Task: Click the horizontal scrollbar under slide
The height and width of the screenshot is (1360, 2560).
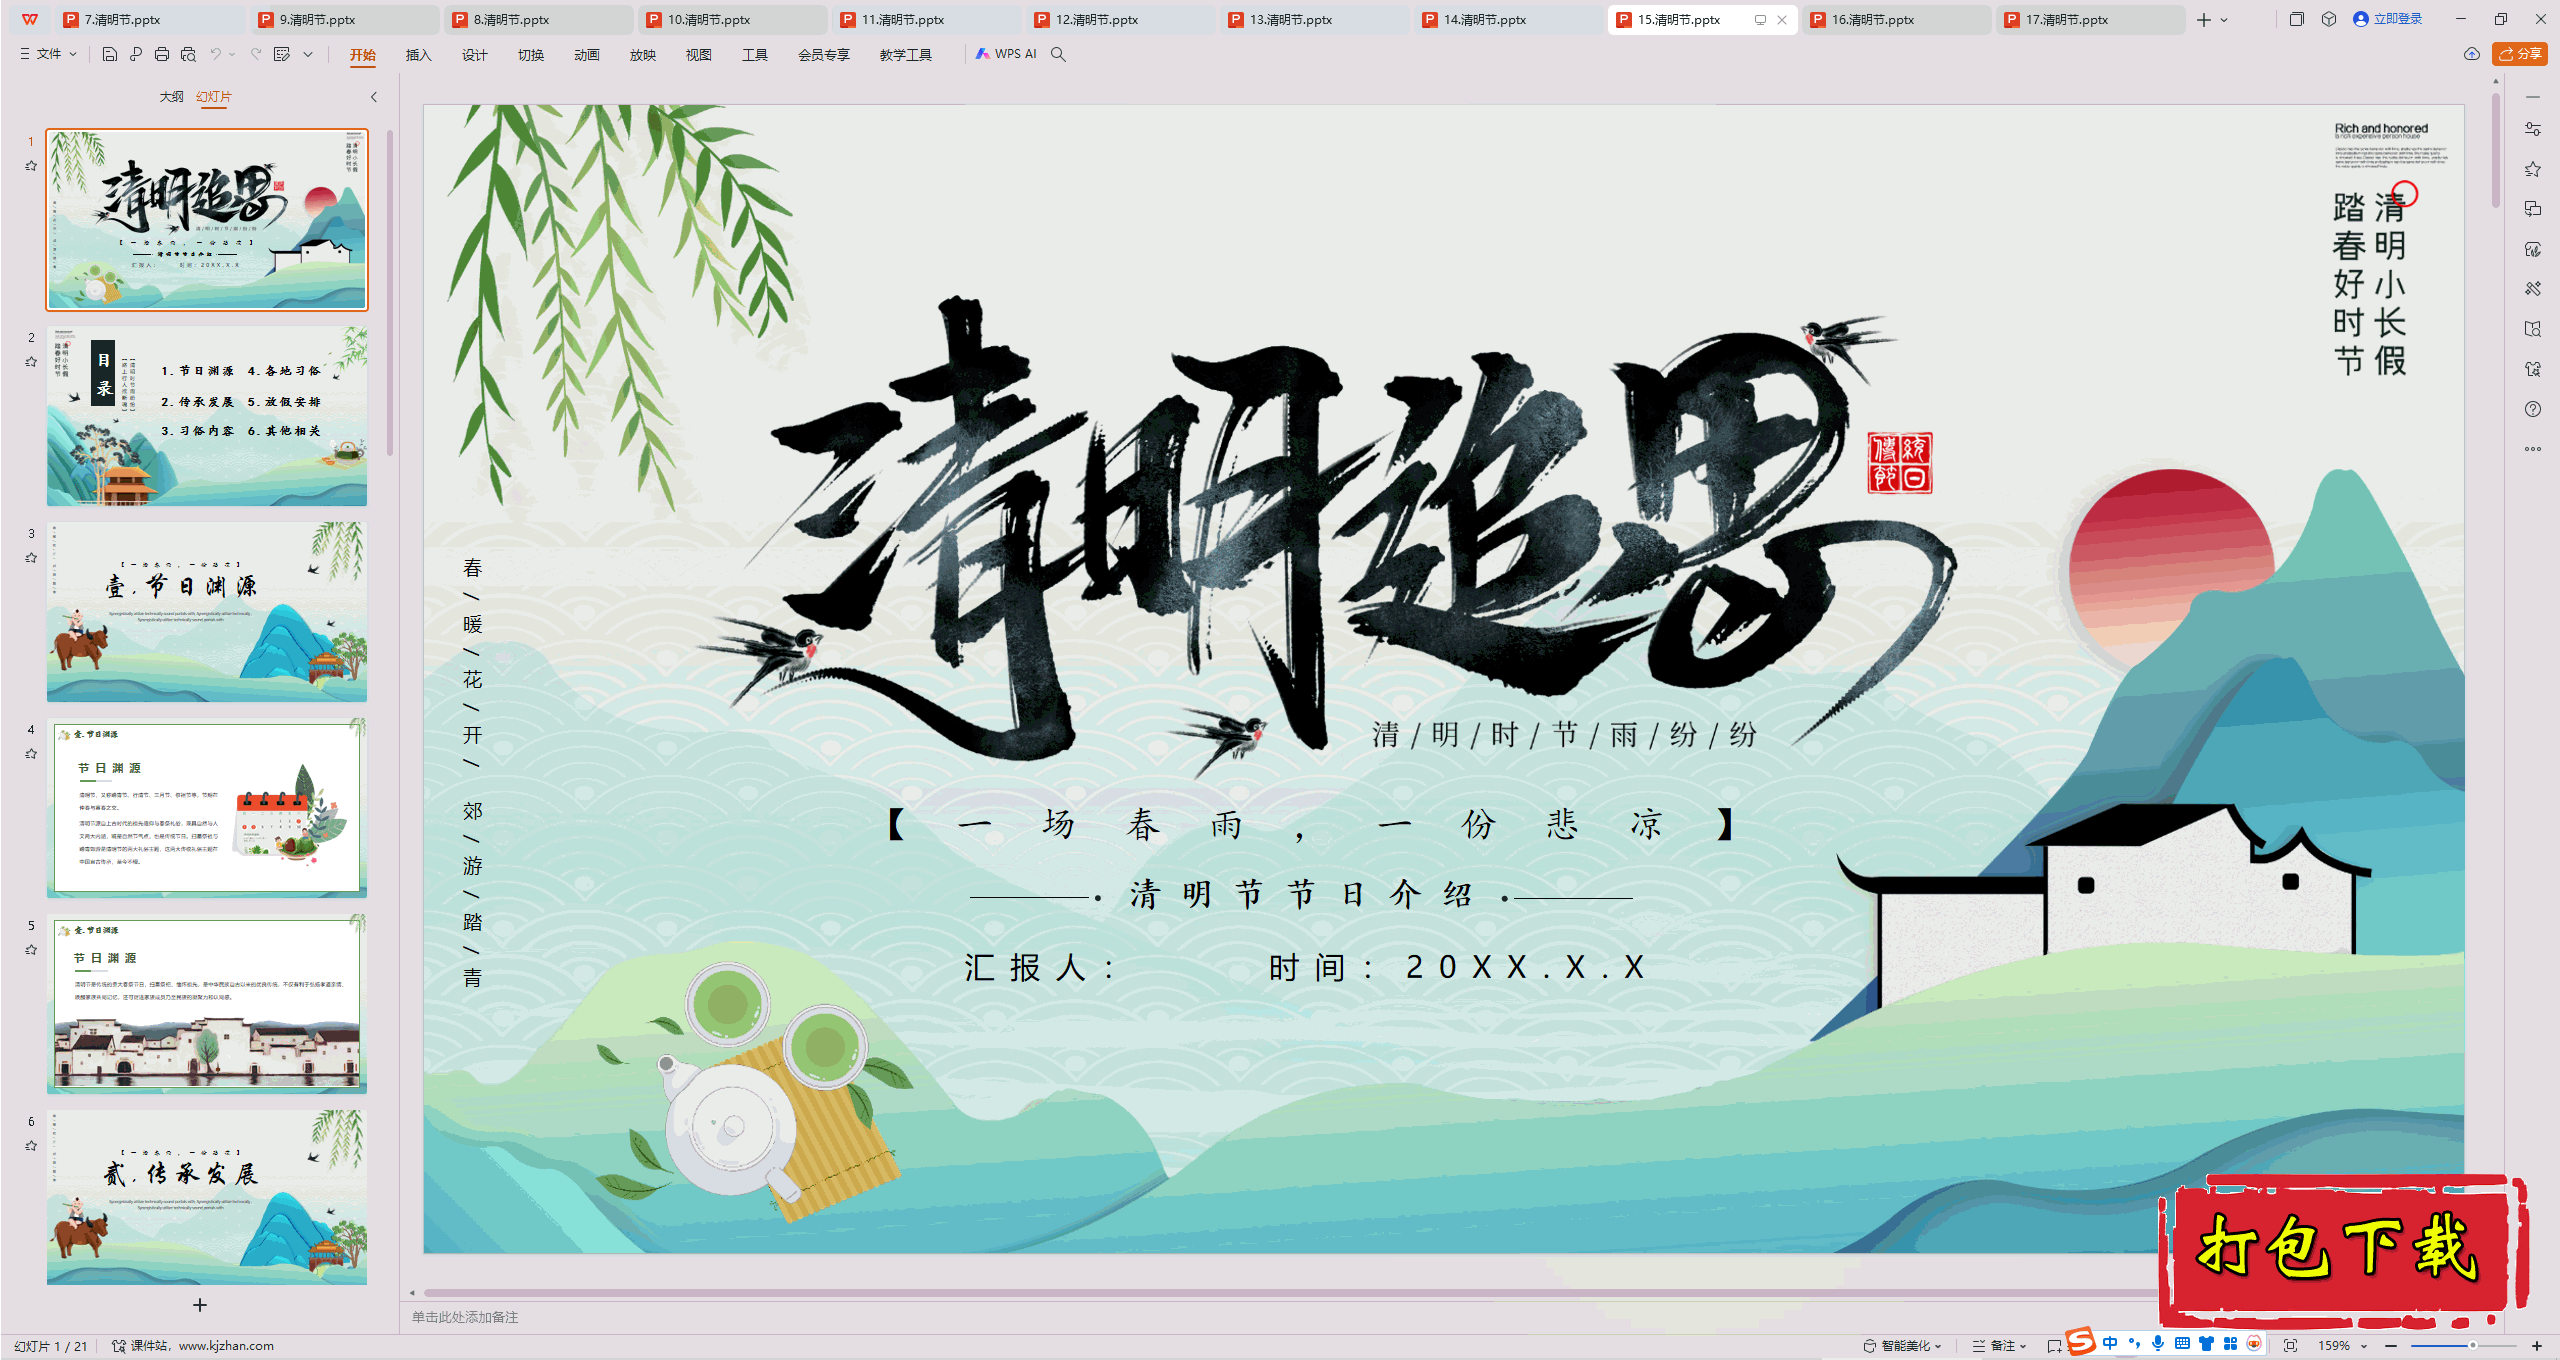Action: [x=1290, y=1293]
